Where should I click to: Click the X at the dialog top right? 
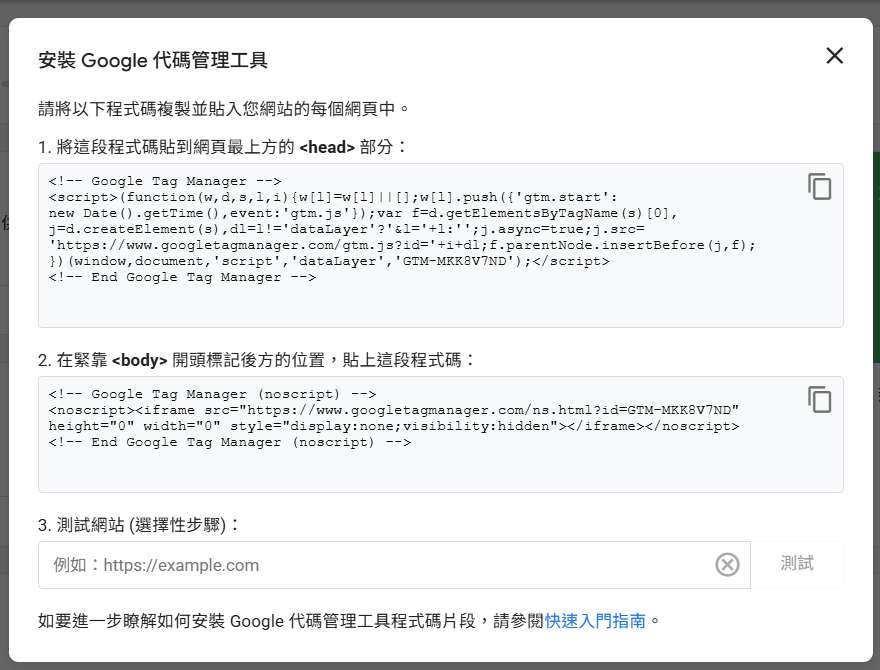click(834, 56)
